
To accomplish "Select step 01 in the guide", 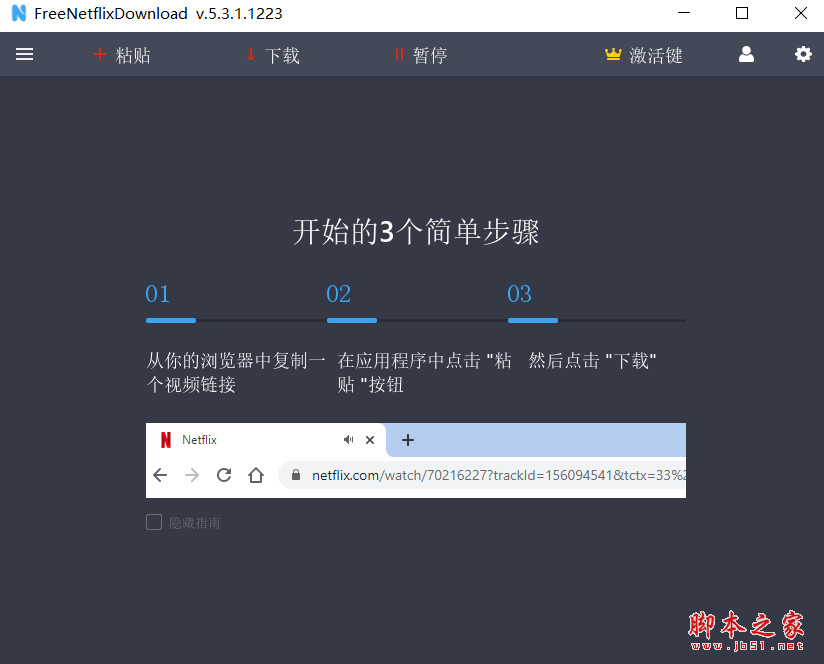I will [158, 294].
